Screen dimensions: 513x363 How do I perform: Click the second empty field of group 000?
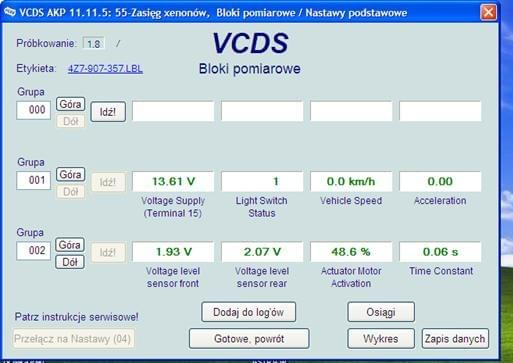click(x=262, y=111)
